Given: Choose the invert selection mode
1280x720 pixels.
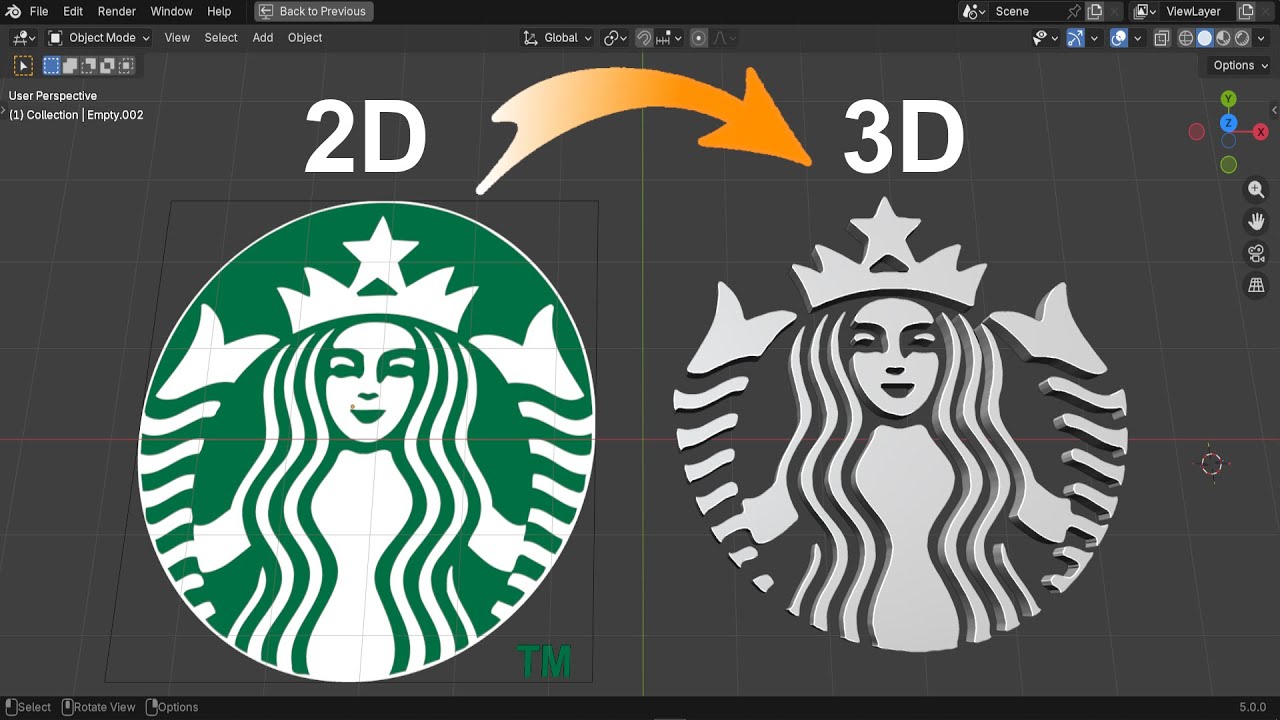Looking at the screenshot, I should click(108, 66).
